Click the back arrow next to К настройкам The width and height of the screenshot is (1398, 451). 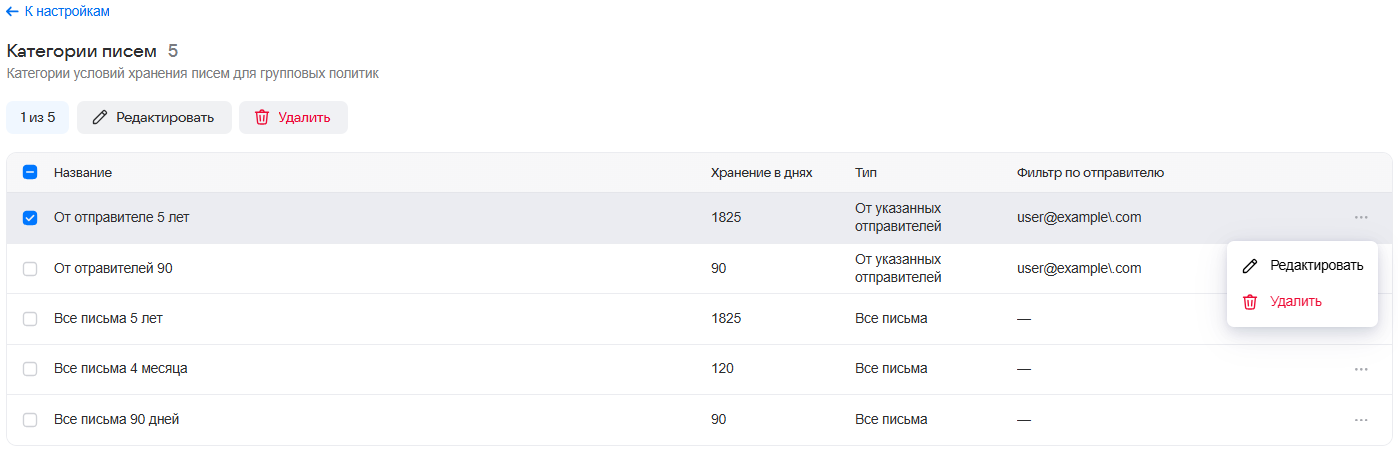click(12, 11)
